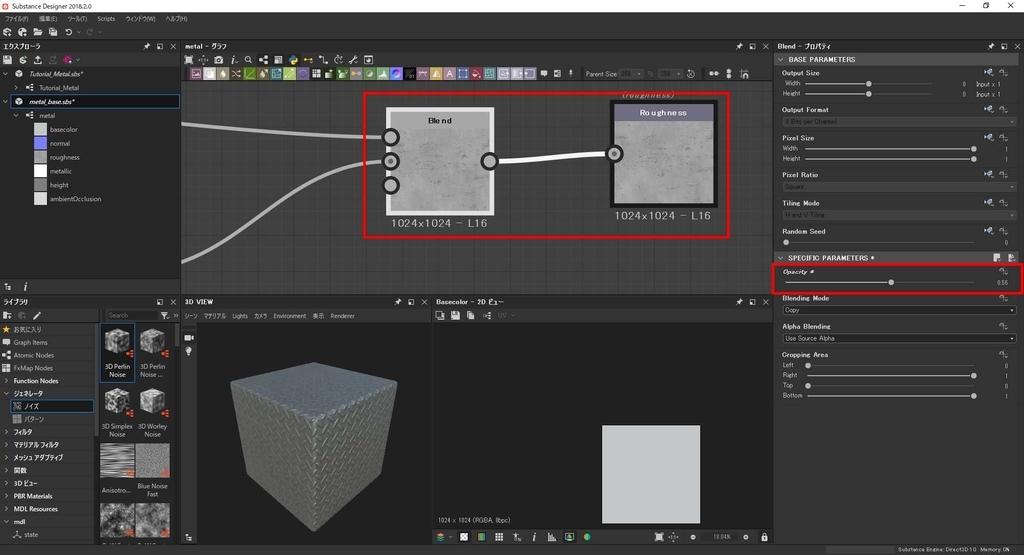Open the Scripts menu
Image resolution: width=1024 pixels, height=555 pixels.
[105, 18]
